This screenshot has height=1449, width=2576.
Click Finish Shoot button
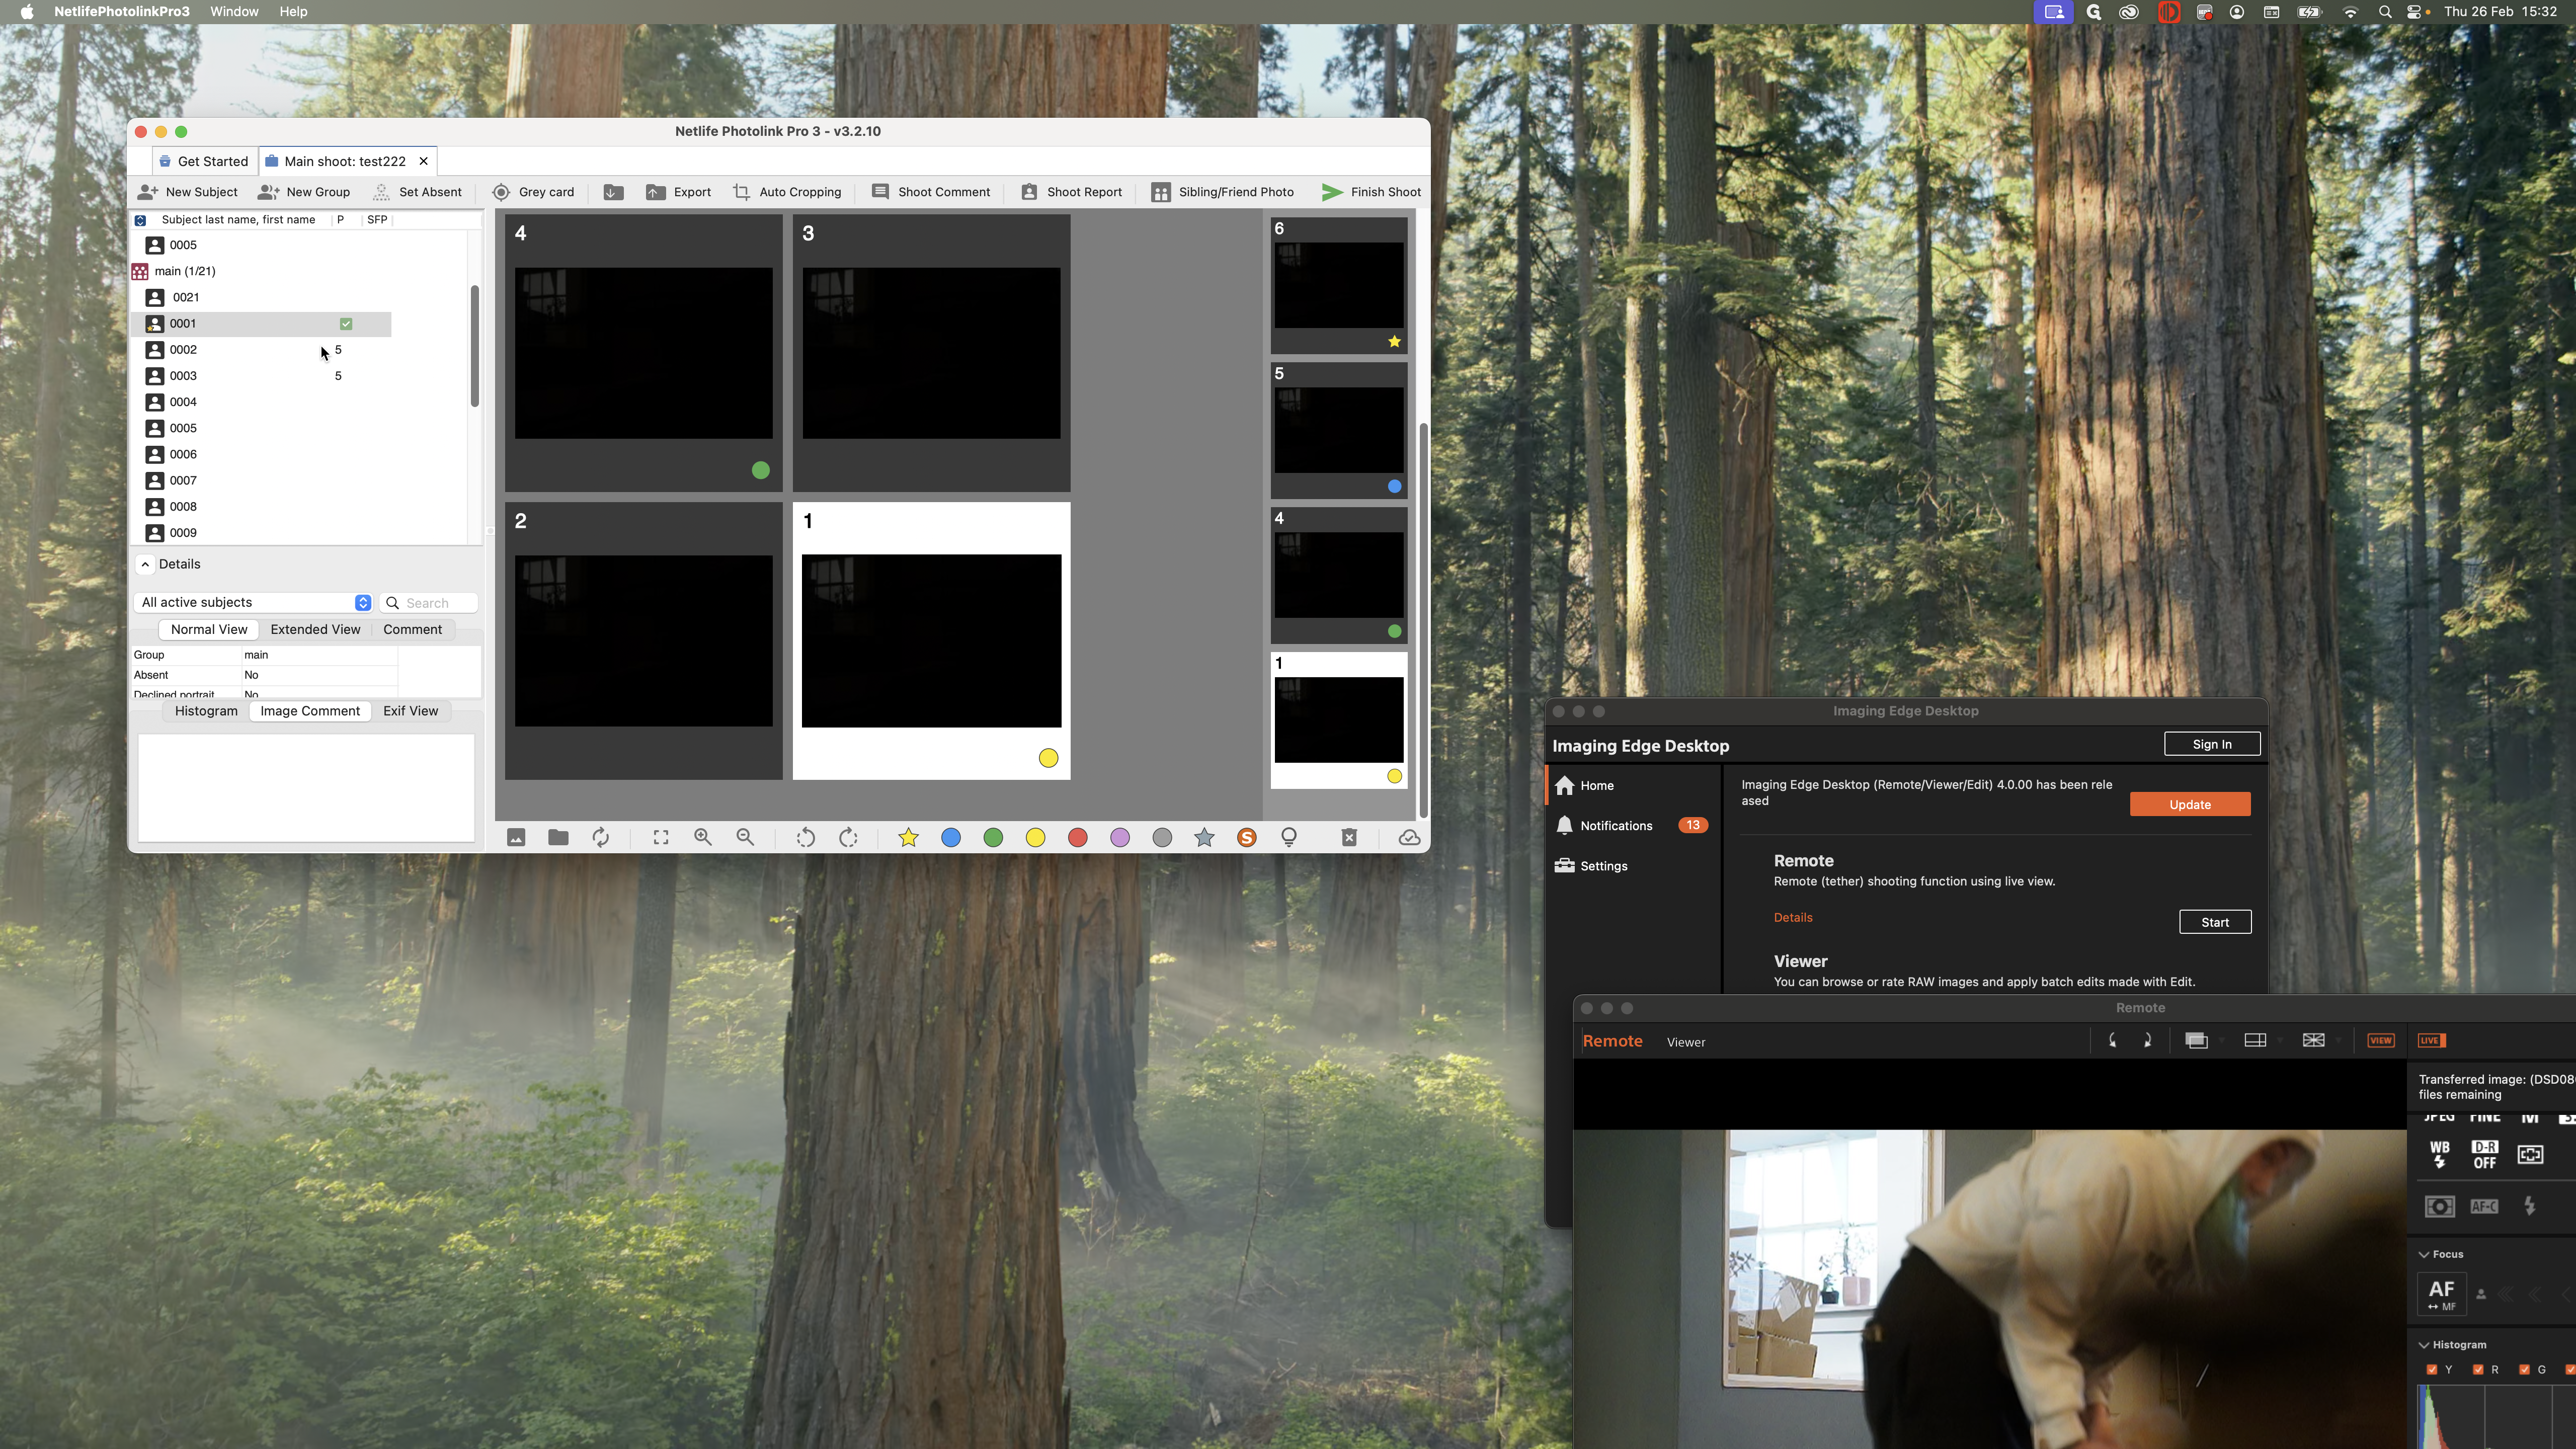click(1371, 192)
